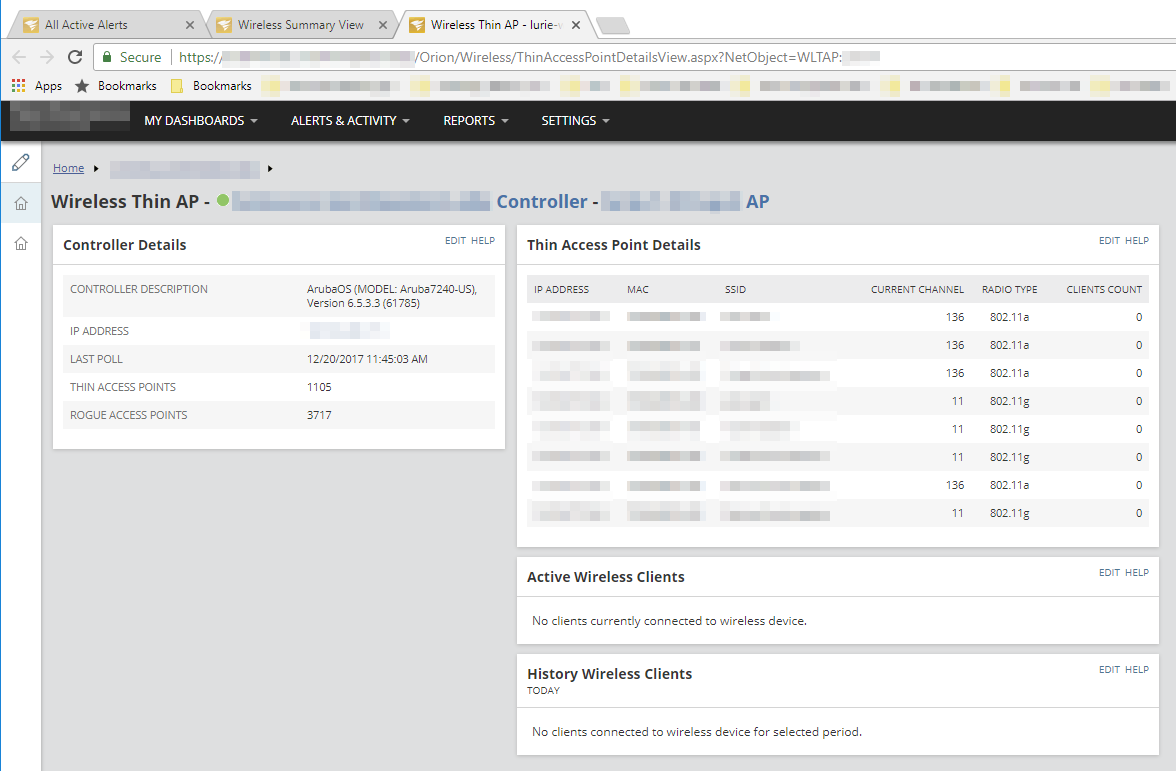Click the All Active Alerts tab favicon
The height and width of the screenshot is (771, 1176).
31,25
